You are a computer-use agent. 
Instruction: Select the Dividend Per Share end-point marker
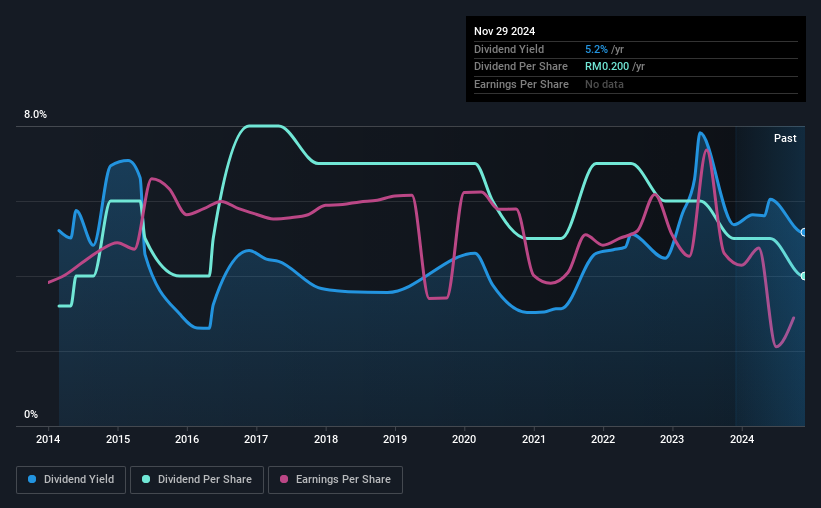click(x=804, y=276)
